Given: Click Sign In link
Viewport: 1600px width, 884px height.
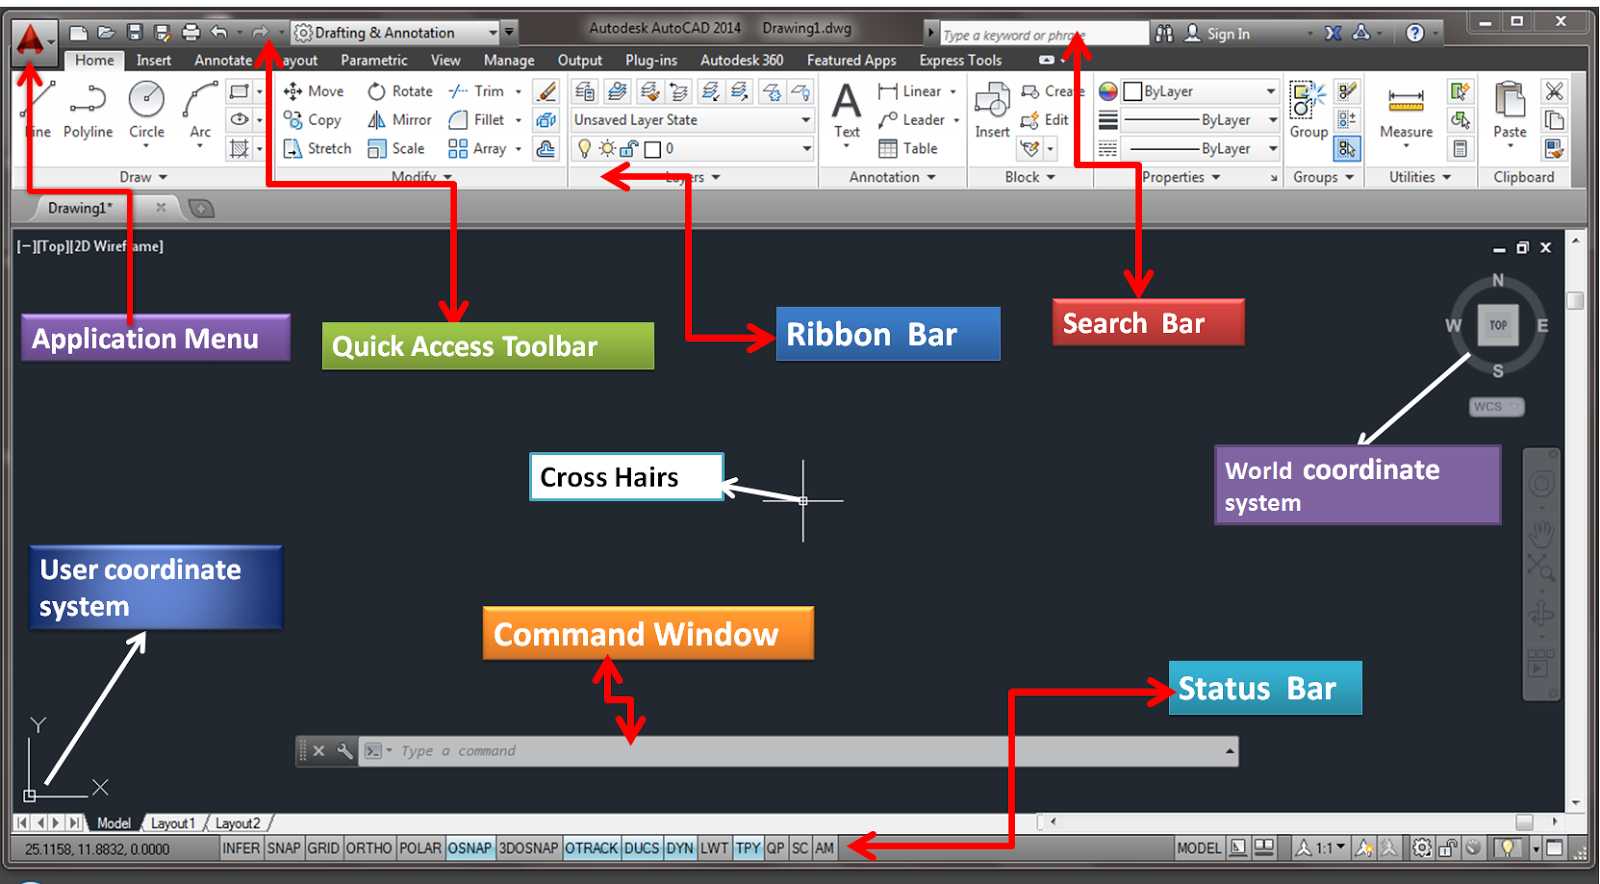Looking at the screenshot, I should [x=1218, y=34].
